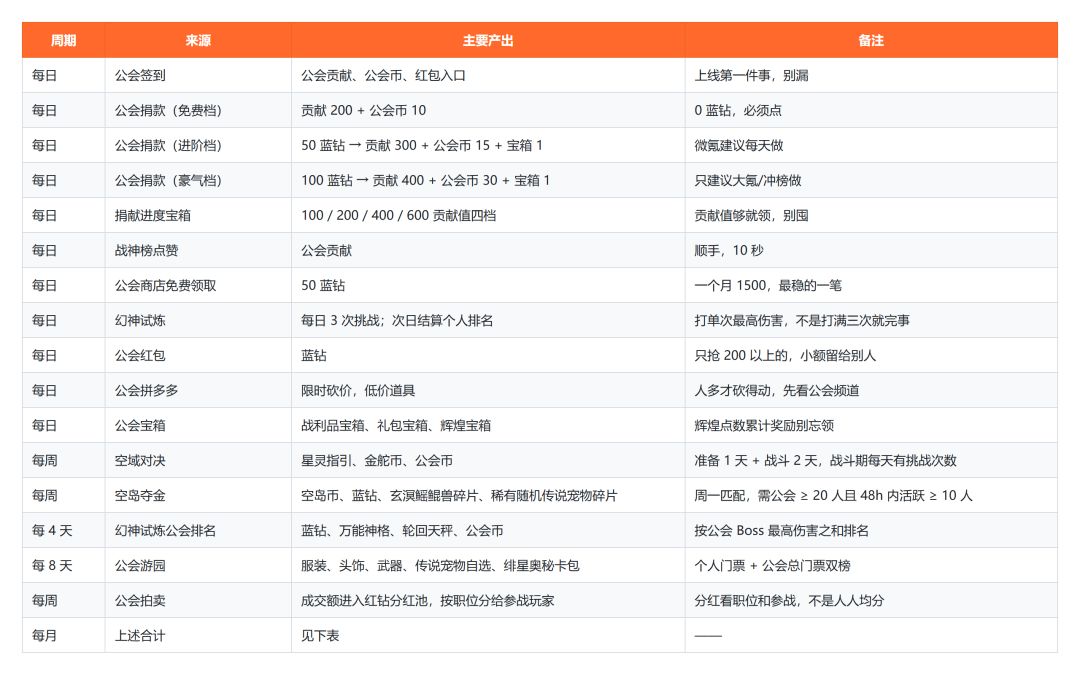1080x680 pixels.
Task: Click the note "上线第一件事，别漏"
Action: pyautogui.click(x=871, y=76)
